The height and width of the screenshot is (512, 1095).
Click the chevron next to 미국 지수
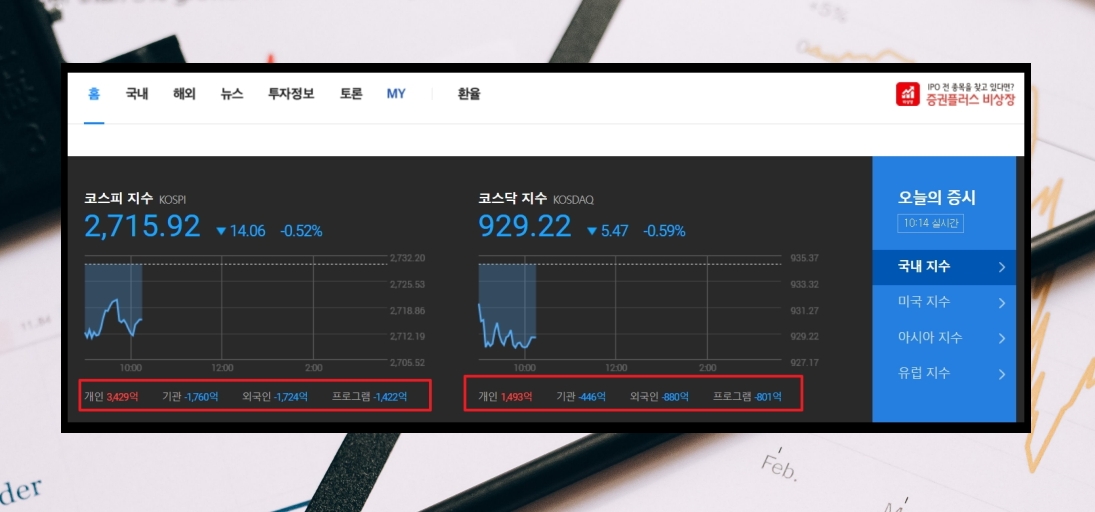click(1001, 302)
